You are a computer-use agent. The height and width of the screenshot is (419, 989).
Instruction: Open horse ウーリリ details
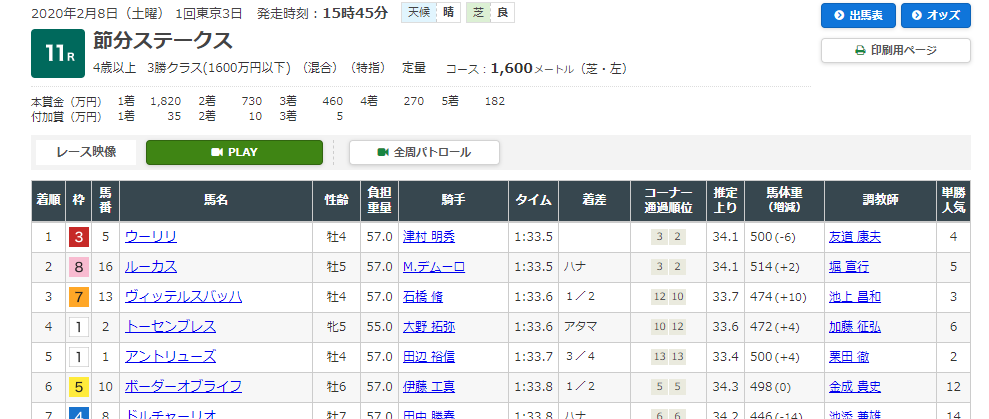pos(151,237)
